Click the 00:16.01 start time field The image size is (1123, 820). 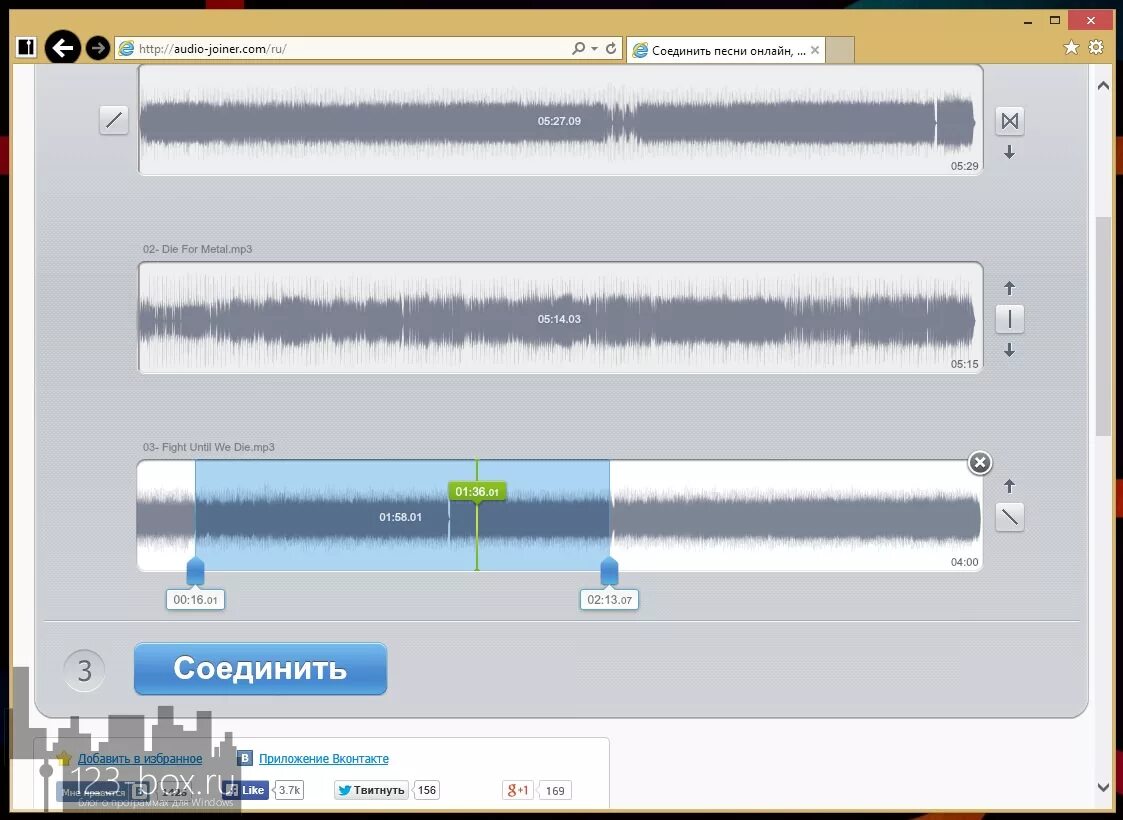pos(195,600)
